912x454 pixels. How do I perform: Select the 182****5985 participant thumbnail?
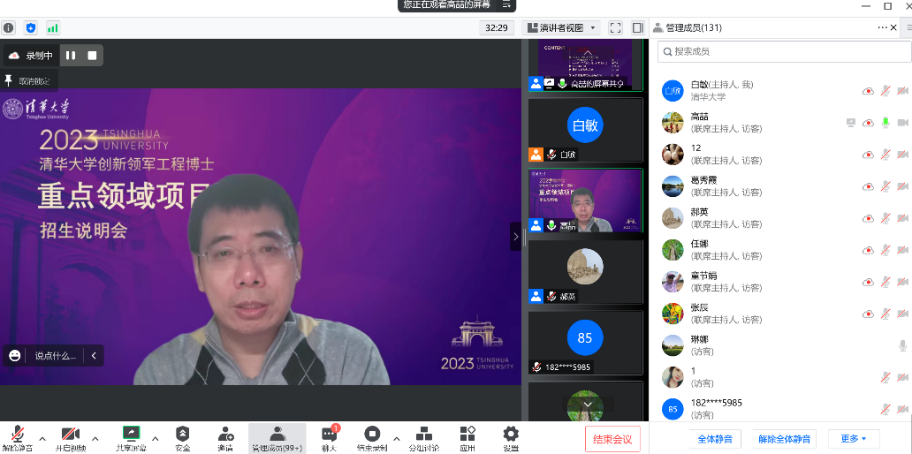tap(585, 342)
